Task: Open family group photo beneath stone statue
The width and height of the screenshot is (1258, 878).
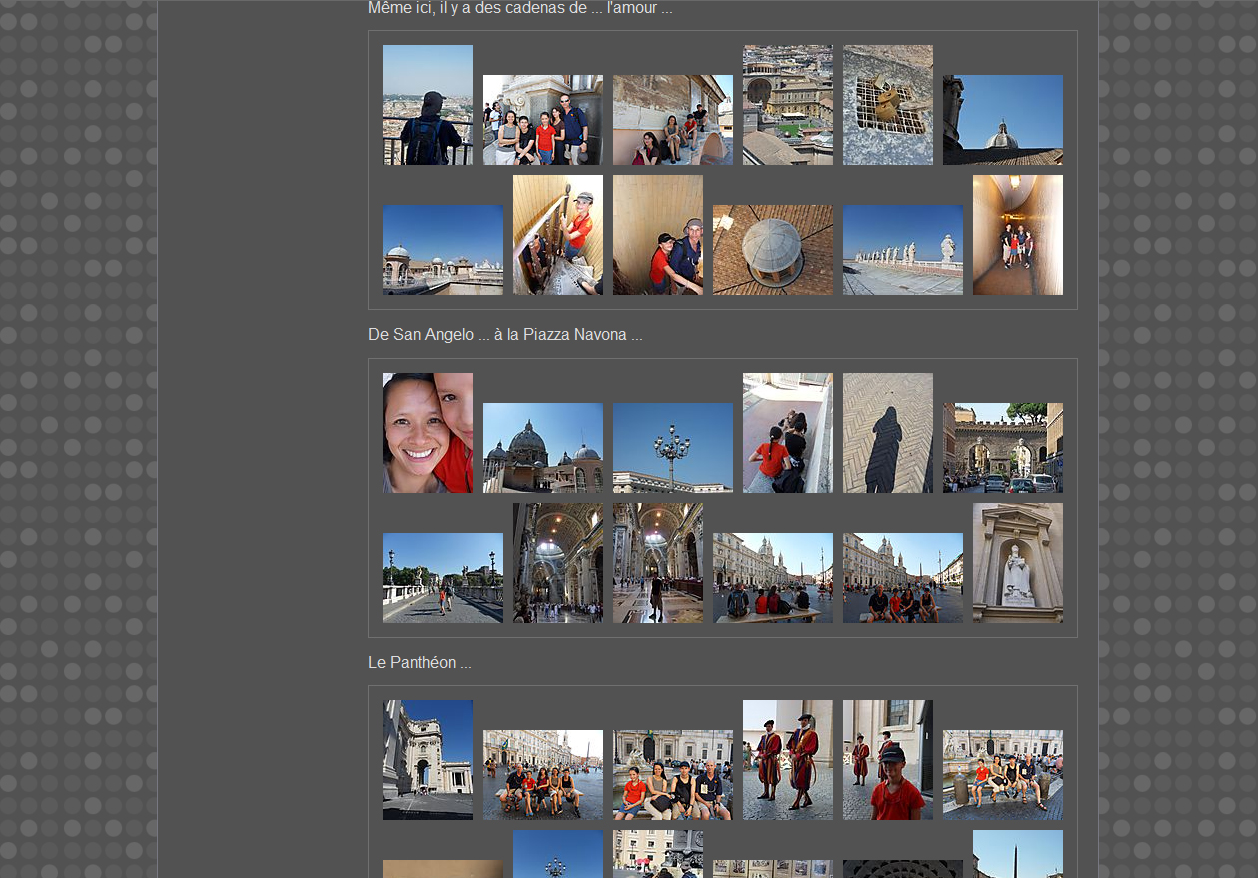Action: point(542,120)
